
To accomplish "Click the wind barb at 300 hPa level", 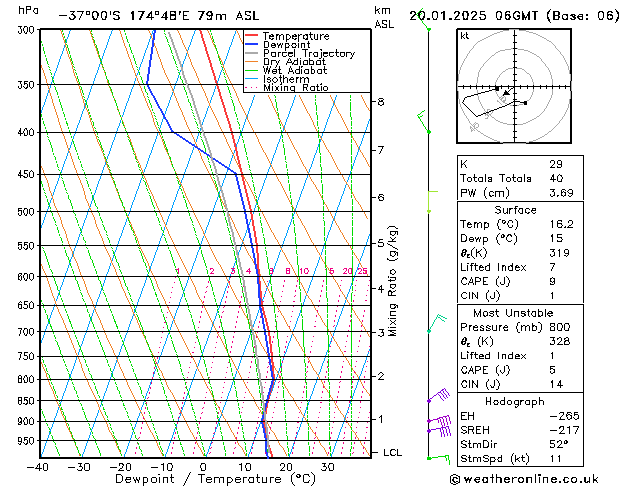I will tap(423, 19).
